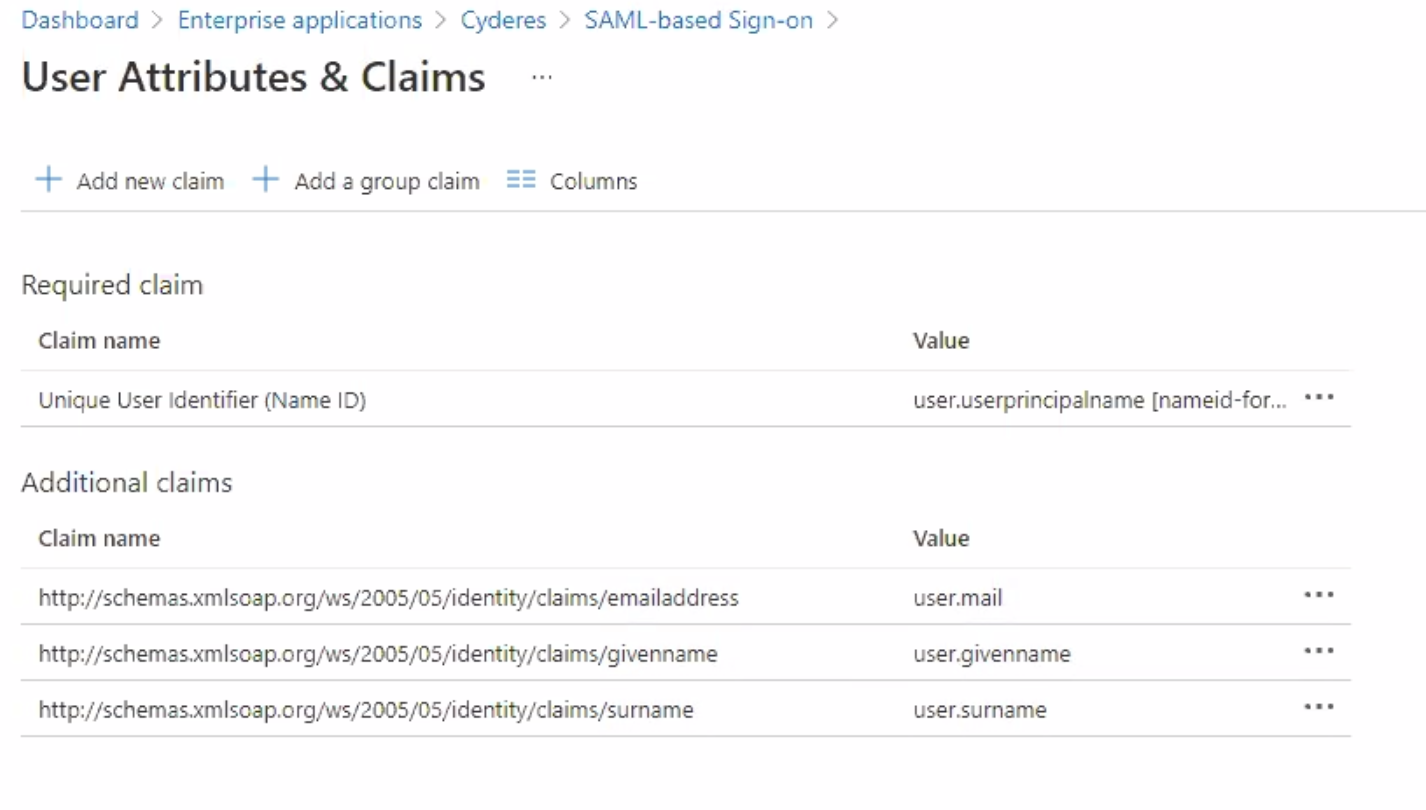This screenshot has height=810, width=1426.
Task: Open the more options ellipsis beside the page title
Action: tap(541, 78)
